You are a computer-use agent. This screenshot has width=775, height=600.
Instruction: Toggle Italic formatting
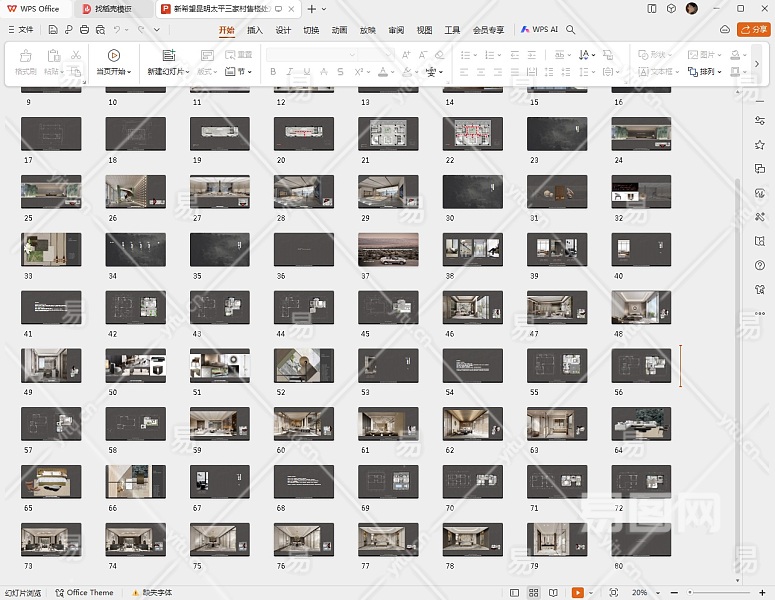tap(289, 72)
